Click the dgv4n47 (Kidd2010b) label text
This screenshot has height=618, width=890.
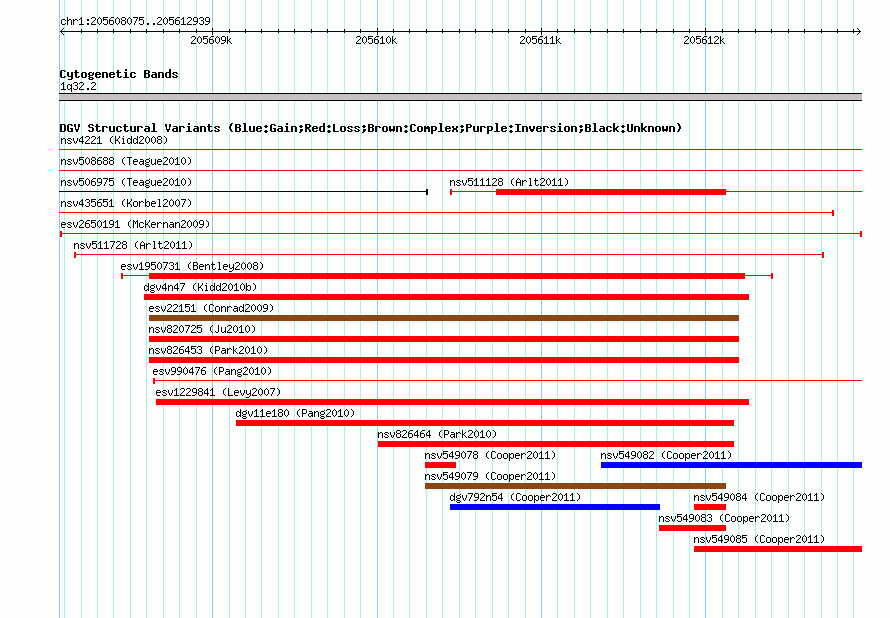click(x=200, y=287)
